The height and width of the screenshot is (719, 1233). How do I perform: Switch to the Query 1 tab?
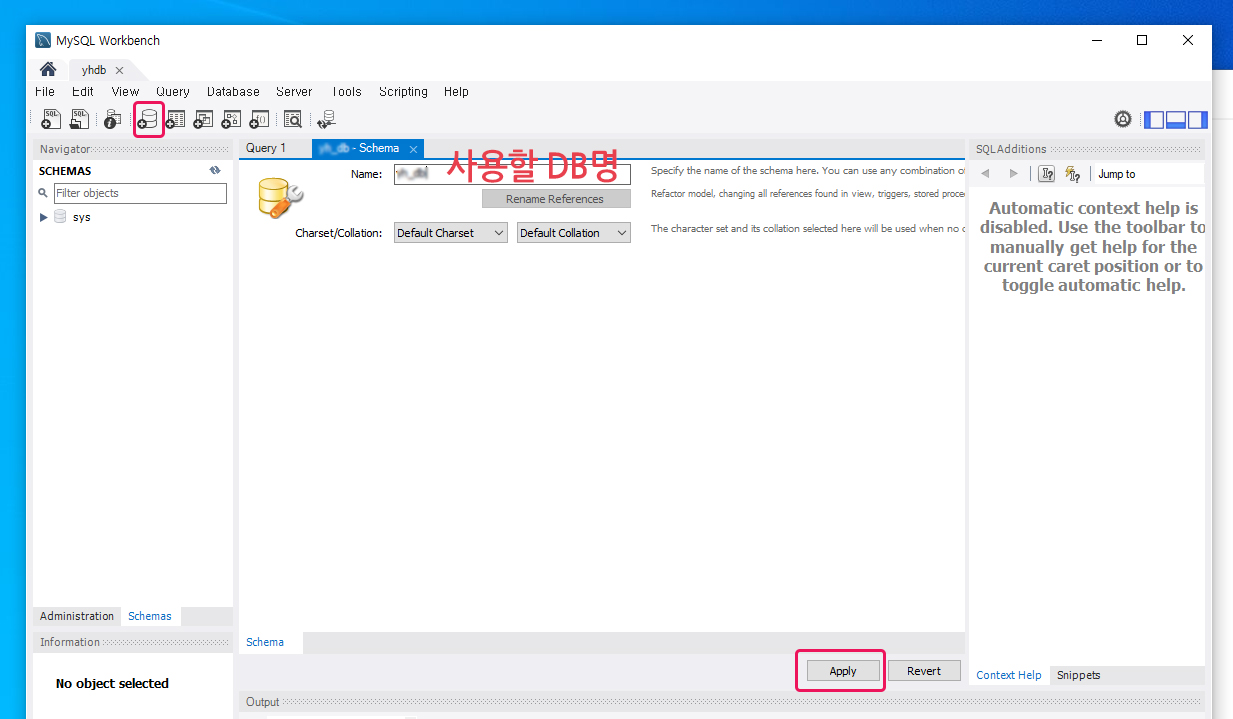point(266,148)
